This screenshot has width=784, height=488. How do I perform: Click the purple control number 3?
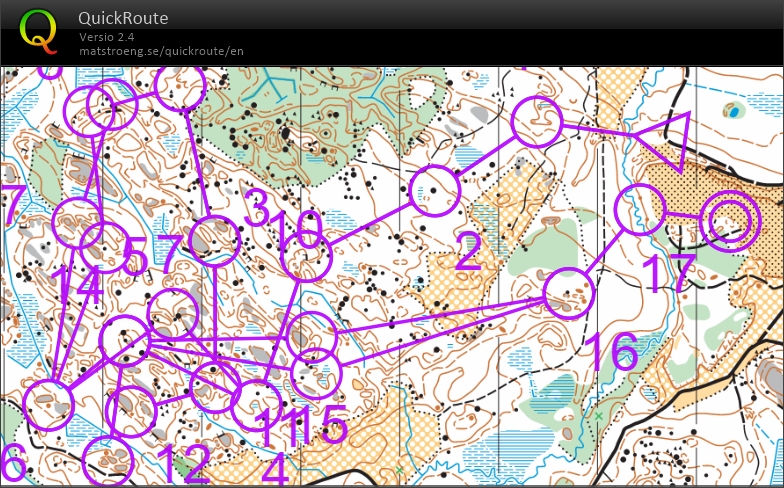[x=257, y=210]
